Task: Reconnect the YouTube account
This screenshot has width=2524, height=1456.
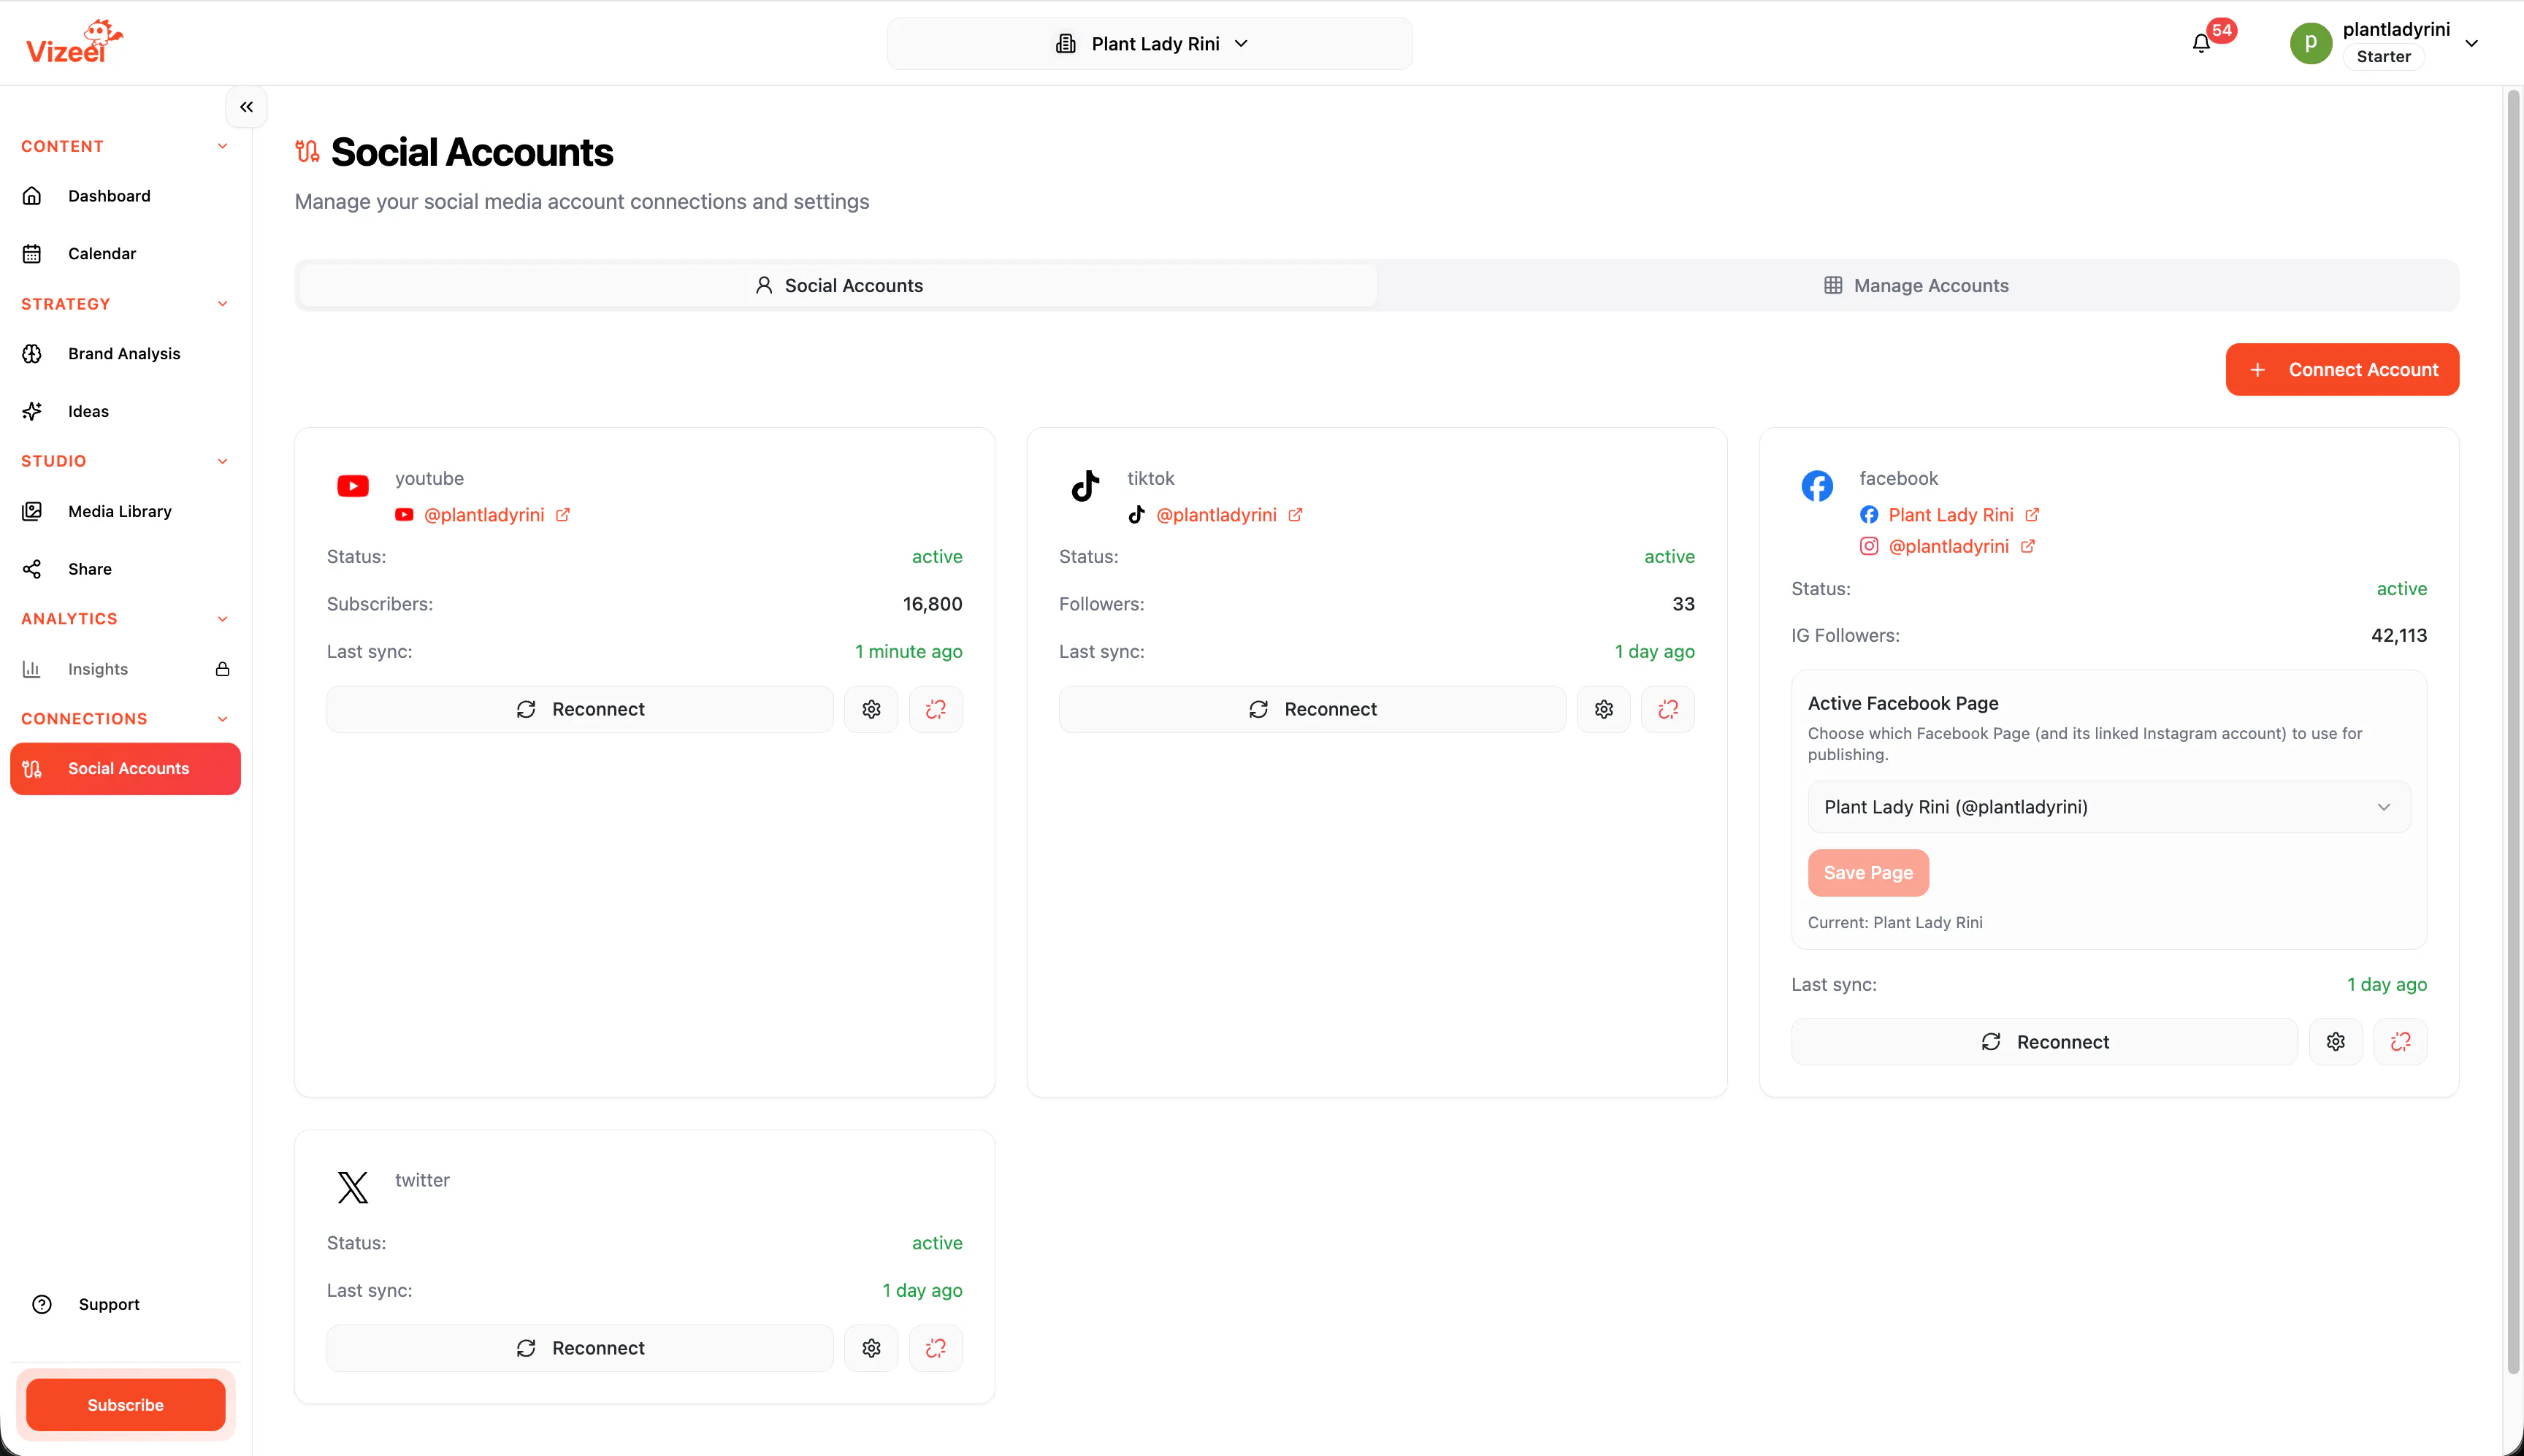Action: click(x=580, y=709)
